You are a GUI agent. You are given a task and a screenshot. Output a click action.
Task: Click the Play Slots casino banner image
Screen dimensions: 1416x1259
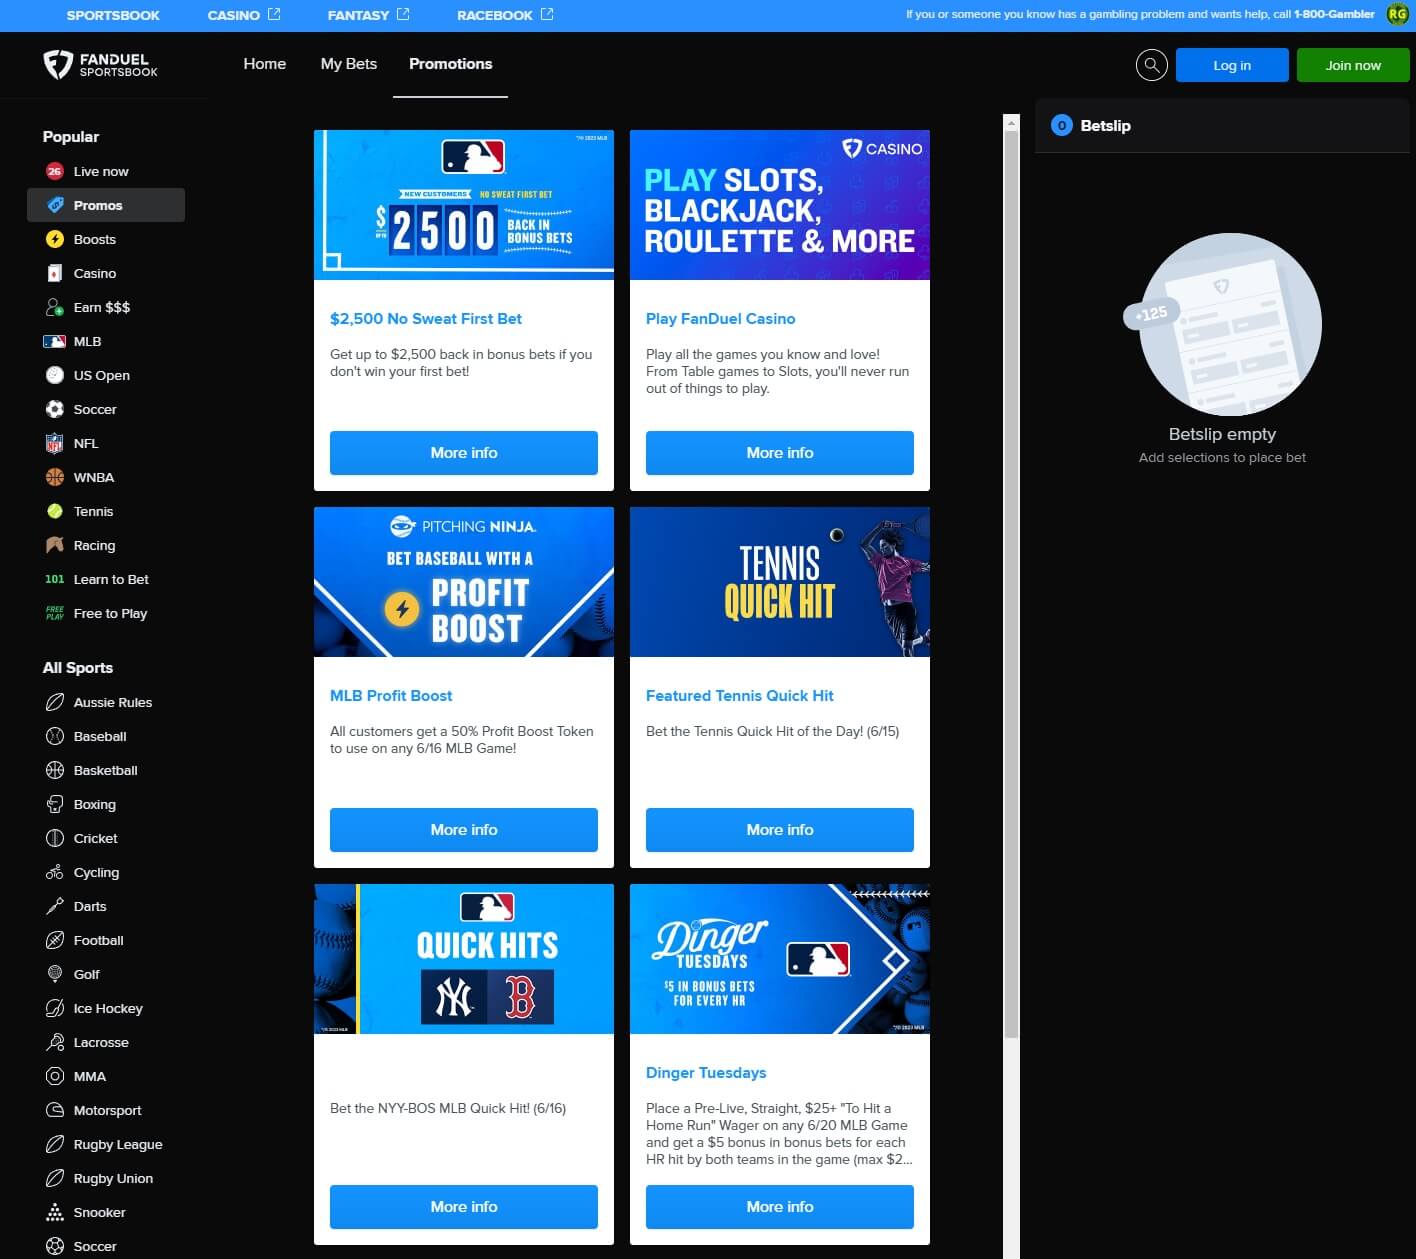[780, 205]
